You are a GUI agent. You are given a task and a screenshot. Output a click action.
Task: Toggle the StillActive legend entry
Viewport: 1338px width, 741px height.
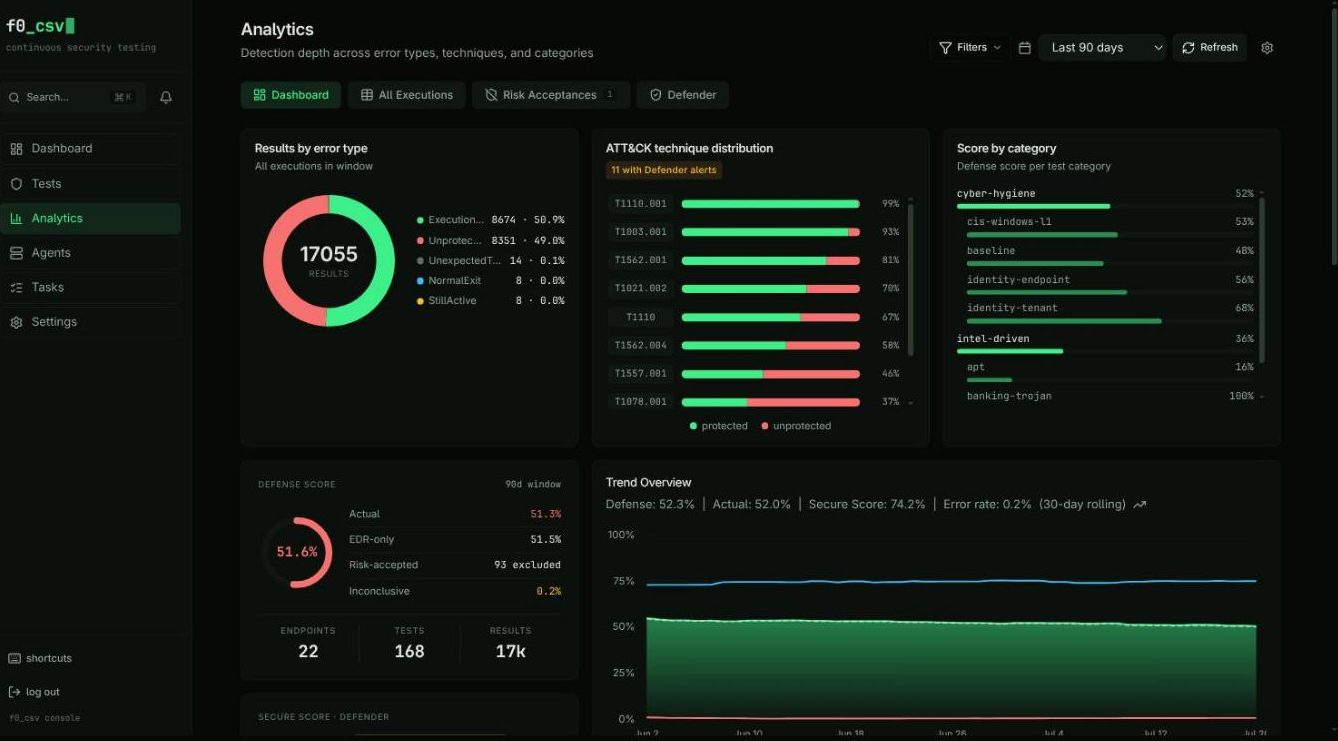coord(490,301)
